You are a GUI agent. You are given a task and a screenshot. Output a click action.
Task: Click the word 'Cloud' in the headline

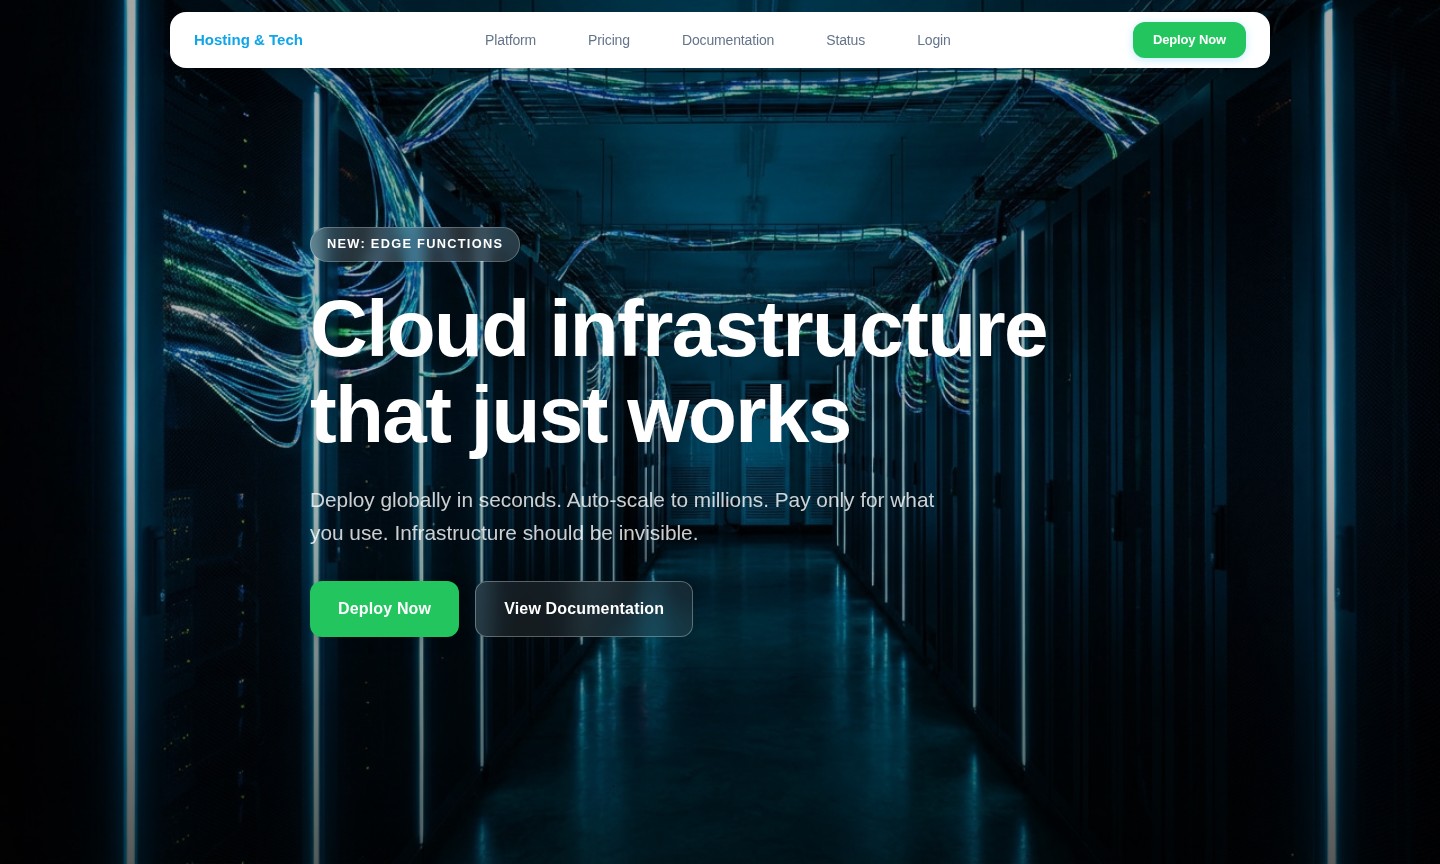(x=418, y=328)
